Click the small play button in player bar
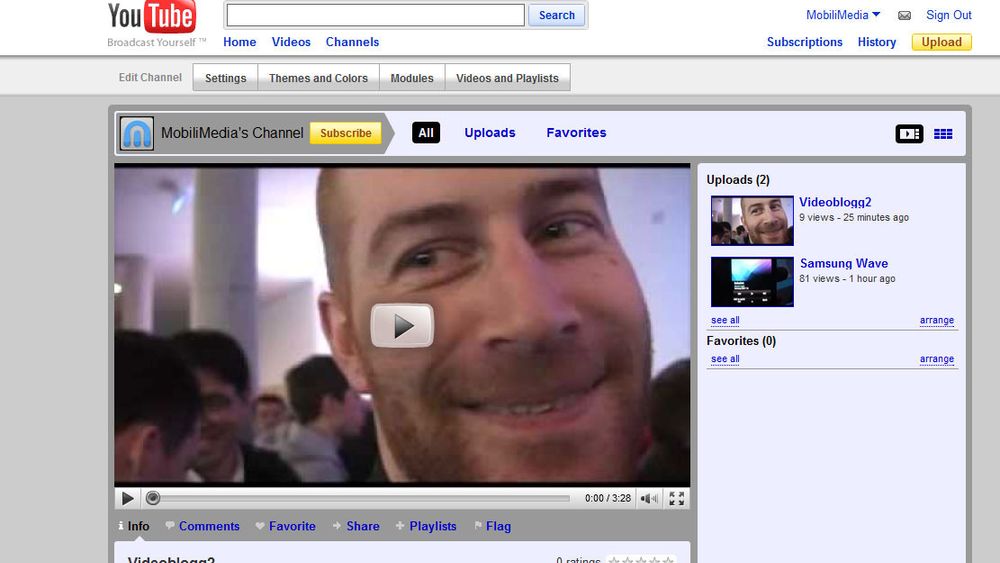This screenshot has height=563, width=1000. (127, 498)
